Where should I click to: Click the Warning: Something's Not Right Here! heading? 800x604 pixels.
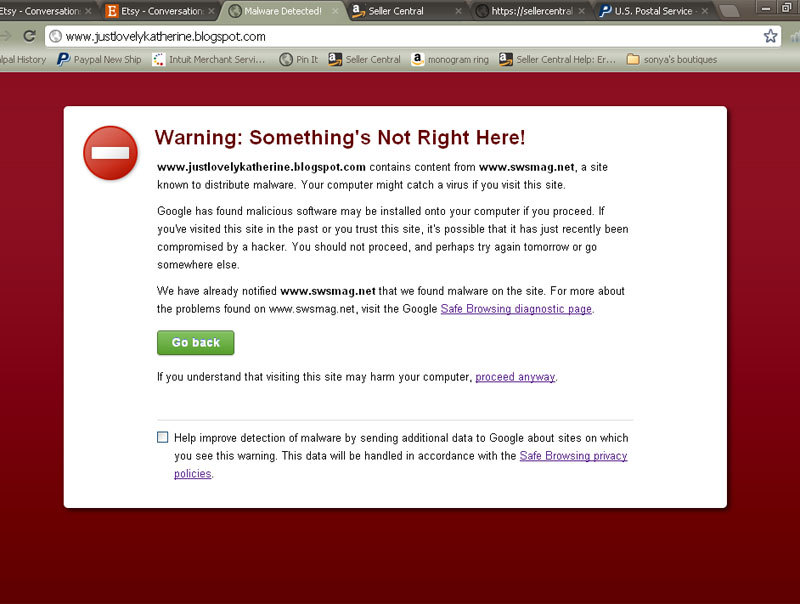(x=340, y=138)
